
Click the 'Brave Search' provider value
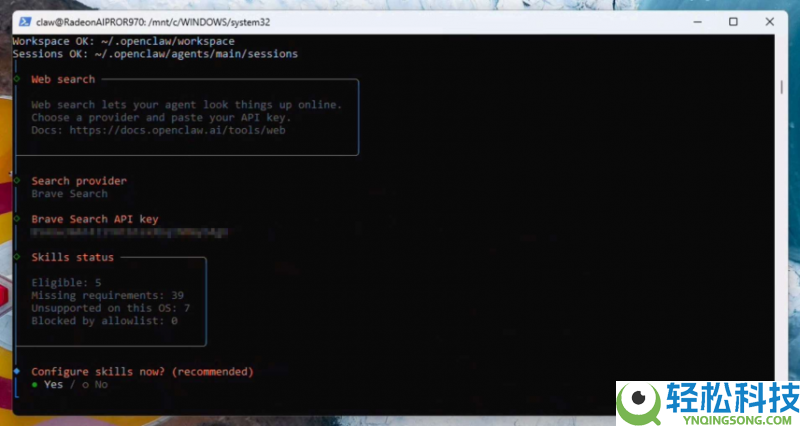pos(69,194)
